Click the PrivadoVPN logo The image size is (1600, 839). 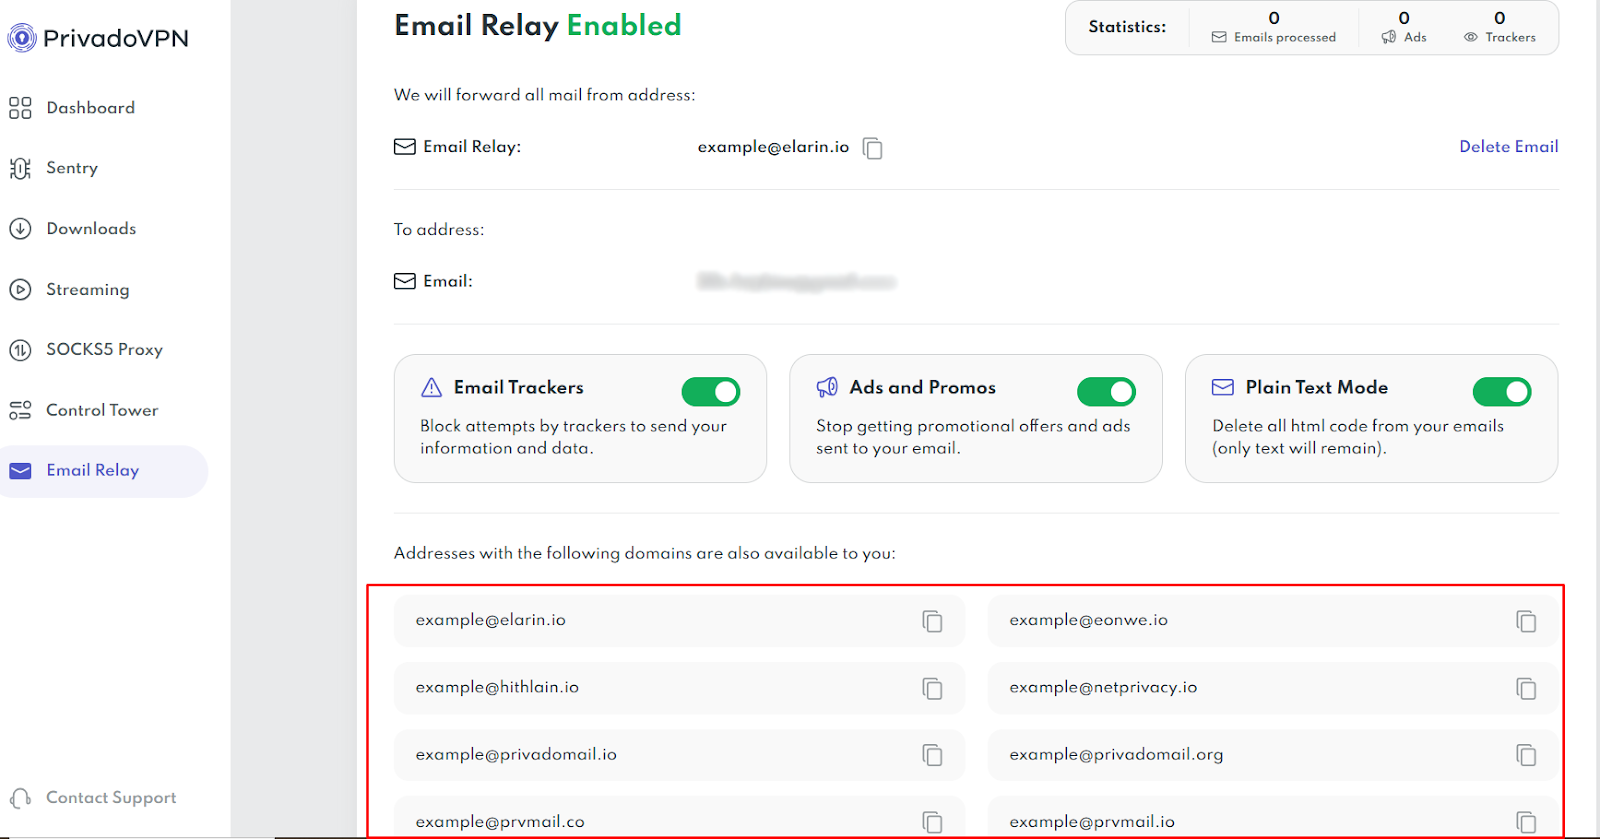pos(98,38)
